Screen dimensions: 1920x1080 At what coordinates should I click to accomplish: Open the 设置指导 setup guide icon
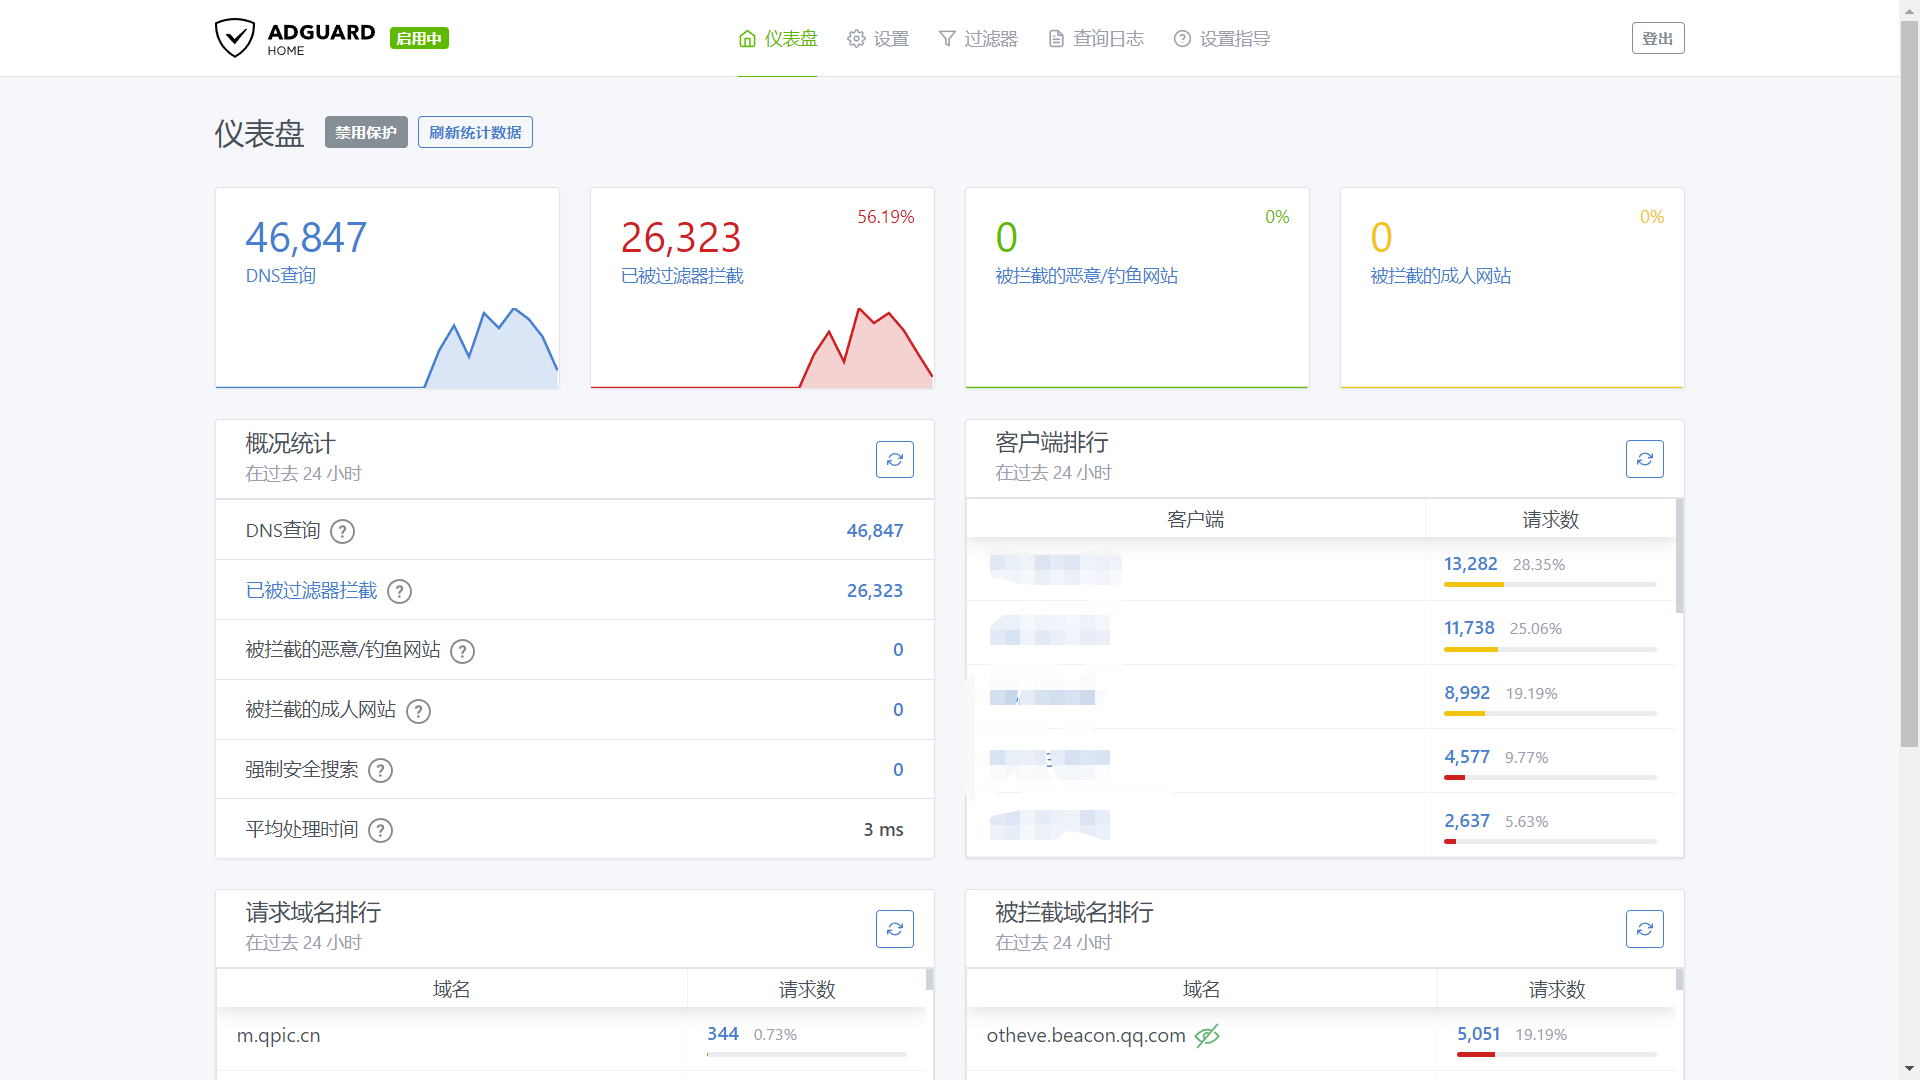(x=1182, y=38)
